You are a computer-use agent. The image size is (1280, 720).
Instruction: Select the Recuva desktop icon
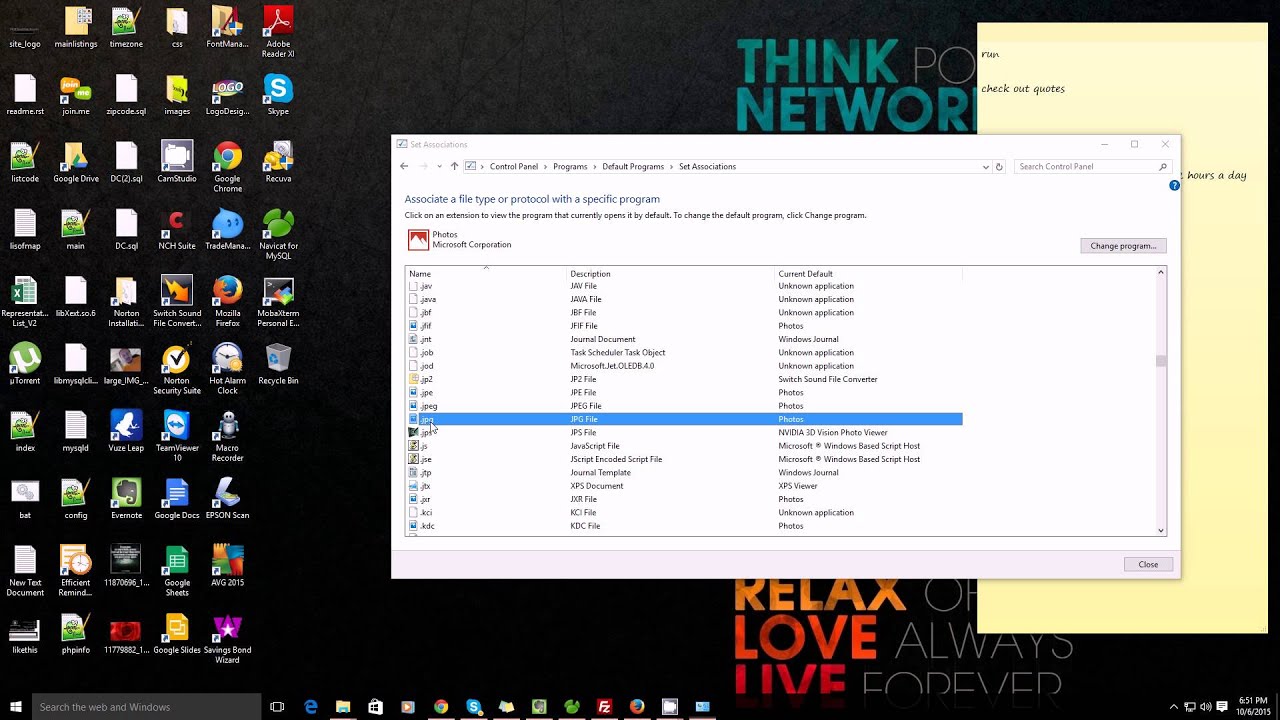coord(278,162)
